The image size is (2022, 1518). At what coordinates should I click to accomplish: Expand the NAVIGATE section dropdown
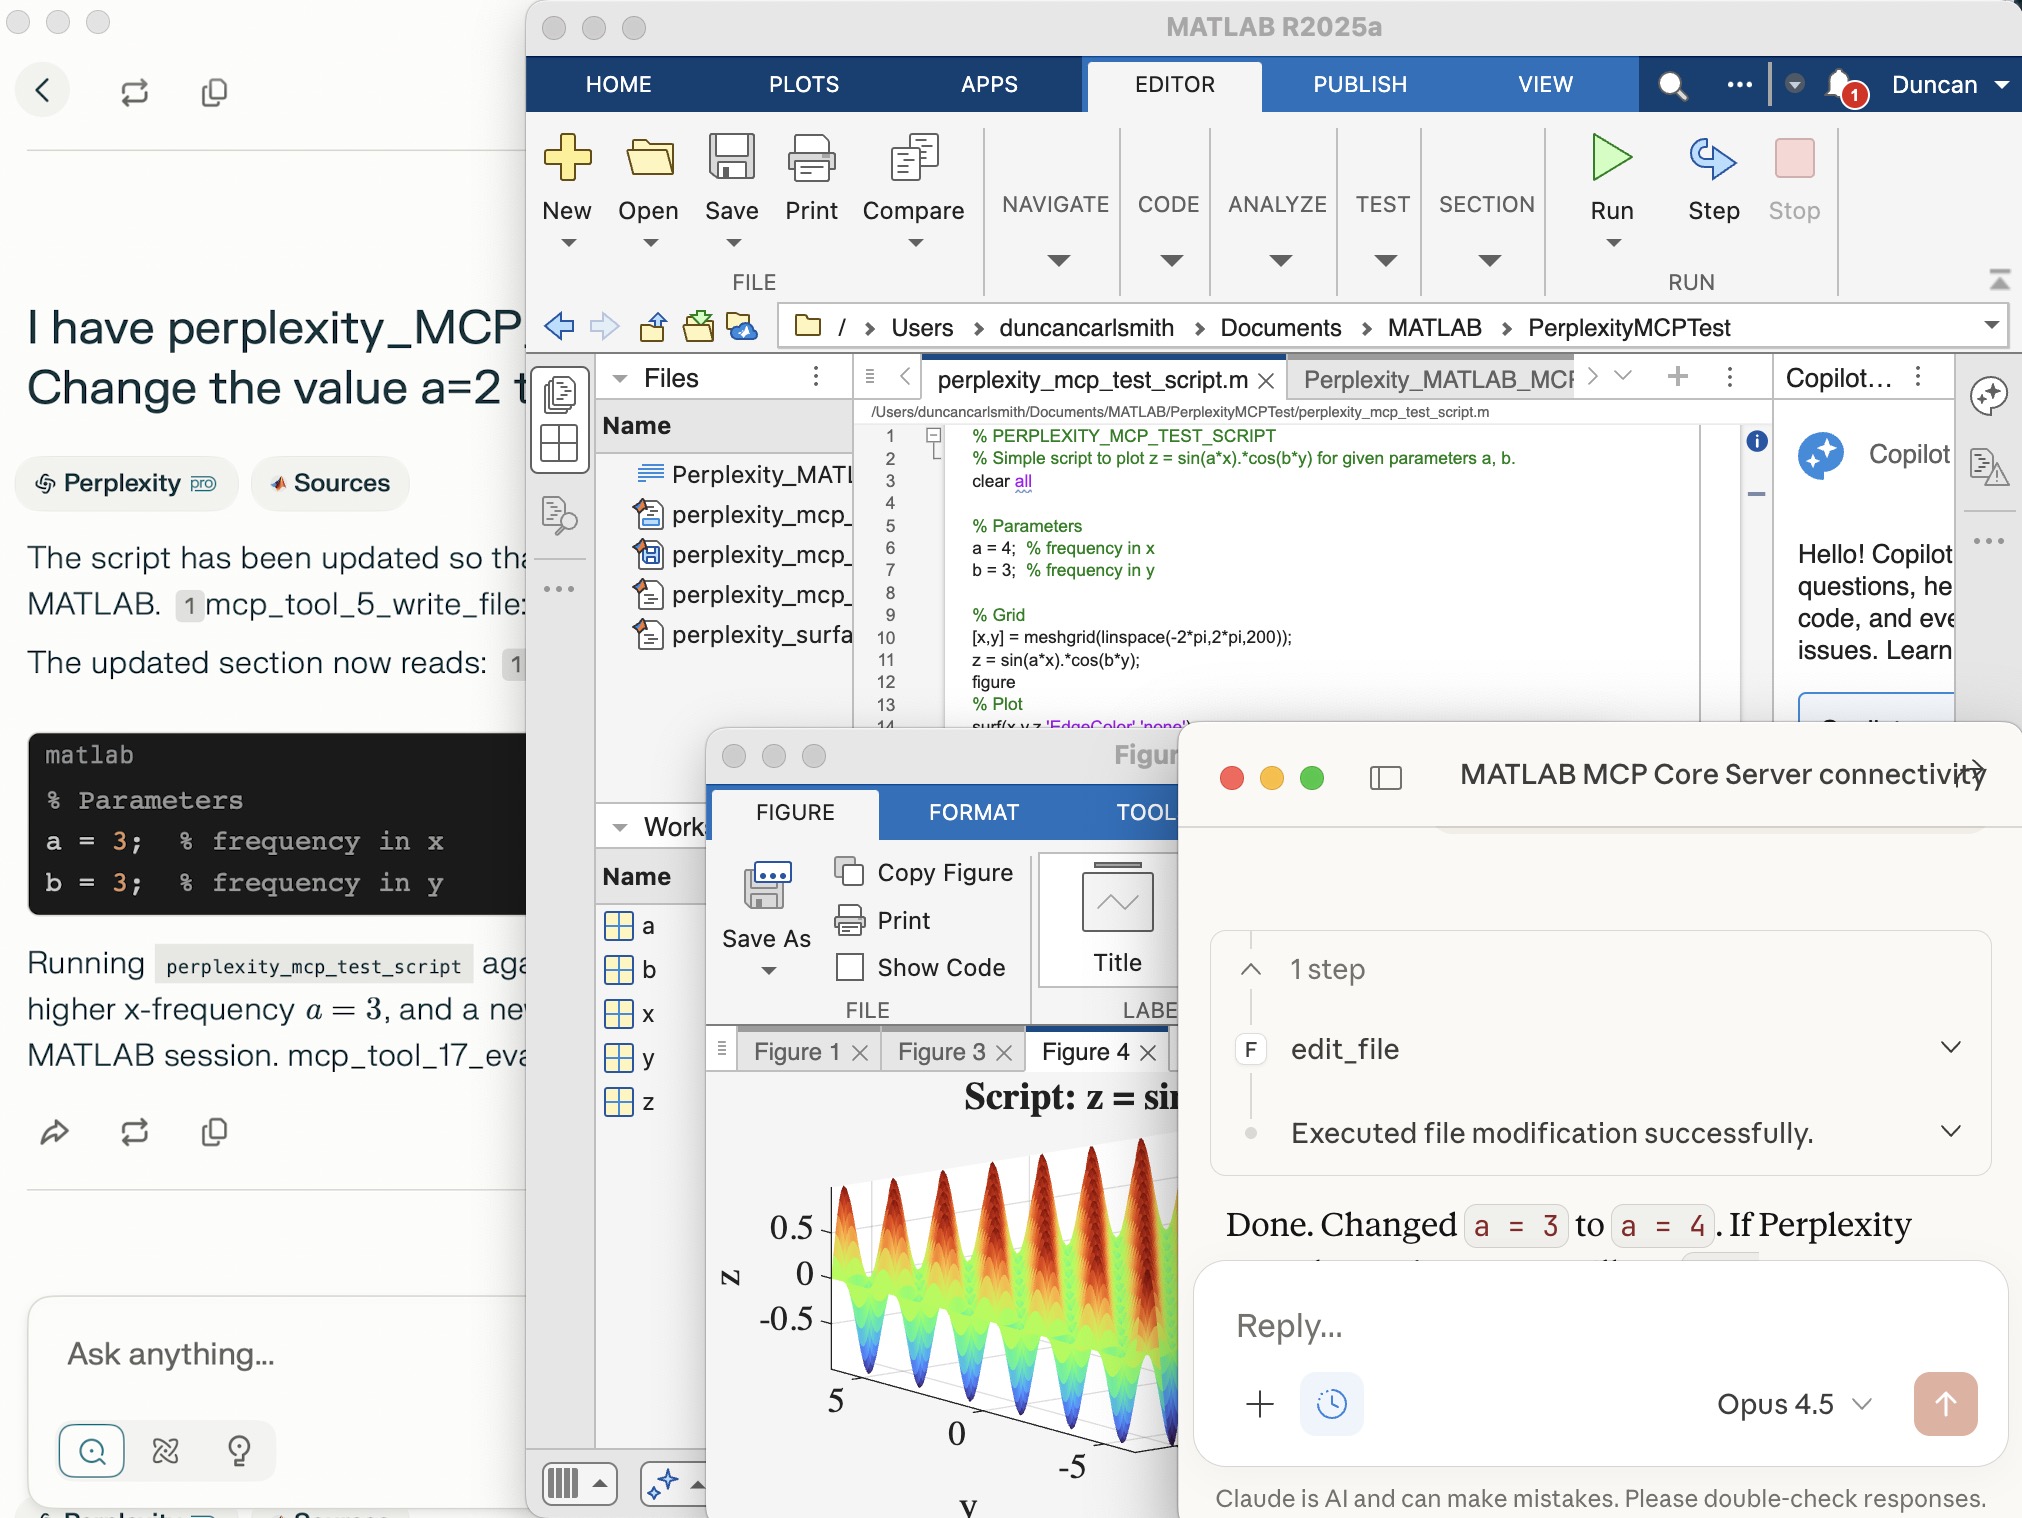pos(1057,260)
